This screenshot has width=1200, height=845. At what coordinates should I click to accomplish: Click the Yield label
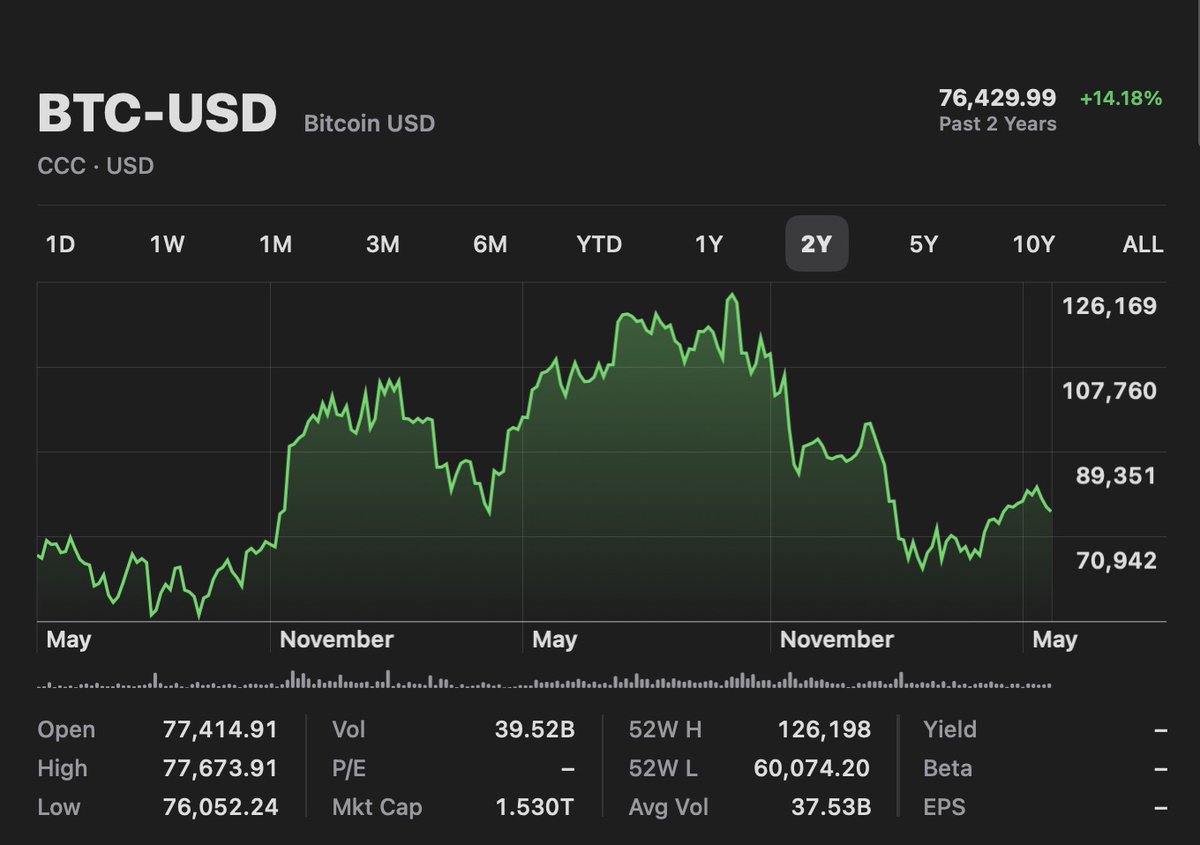950,730
